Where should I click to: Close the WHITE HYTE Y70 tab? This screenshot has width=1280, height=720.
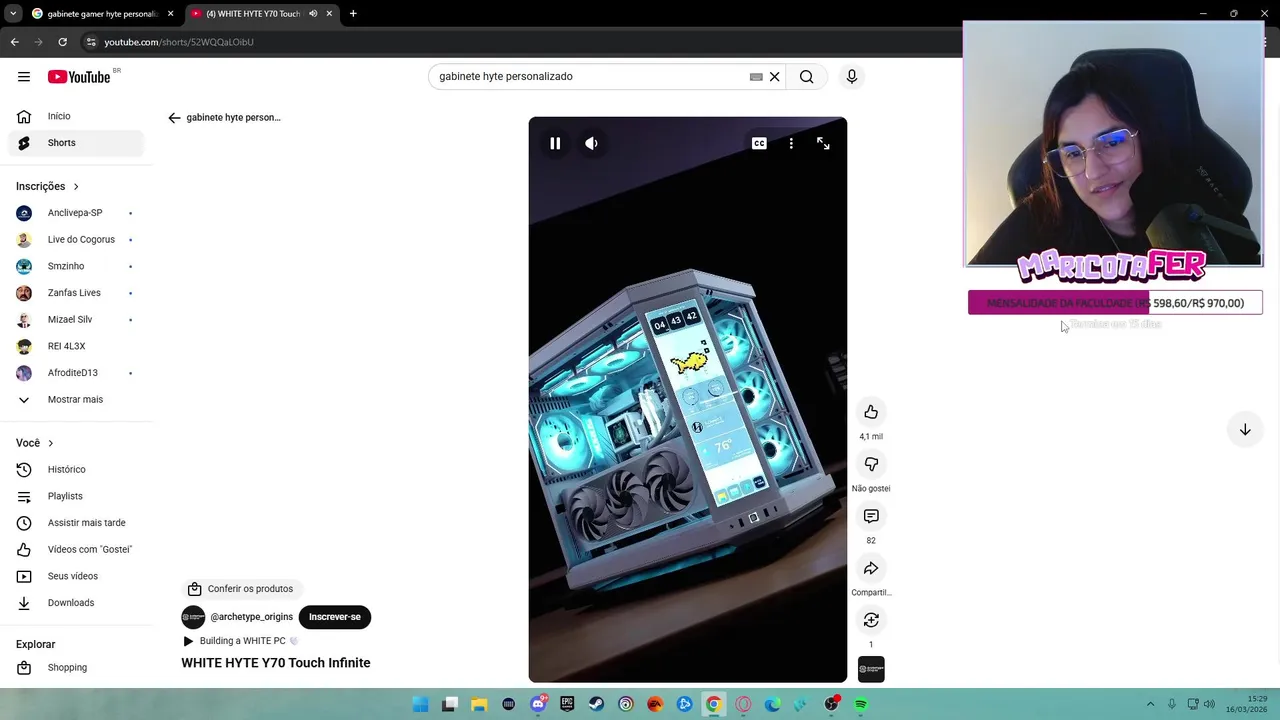pos(329,14)
